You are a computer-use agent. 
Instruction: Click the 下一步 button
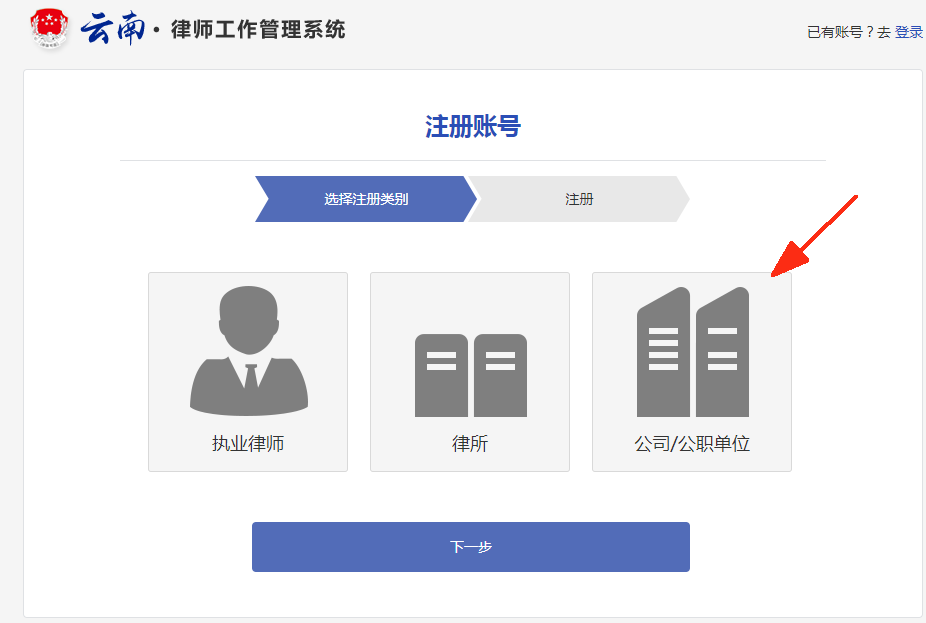click(470, 547)
